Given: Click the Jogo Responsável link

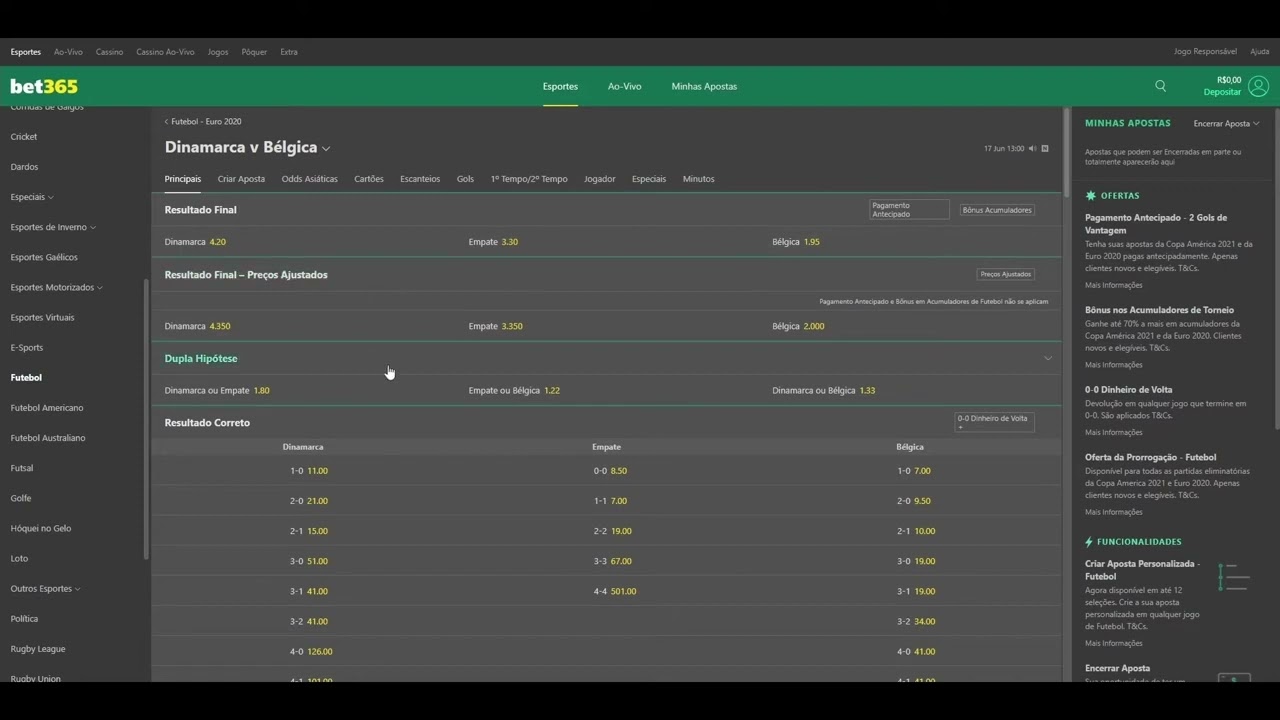Looking at the screenshot, I should click(x=1205, y=52).
